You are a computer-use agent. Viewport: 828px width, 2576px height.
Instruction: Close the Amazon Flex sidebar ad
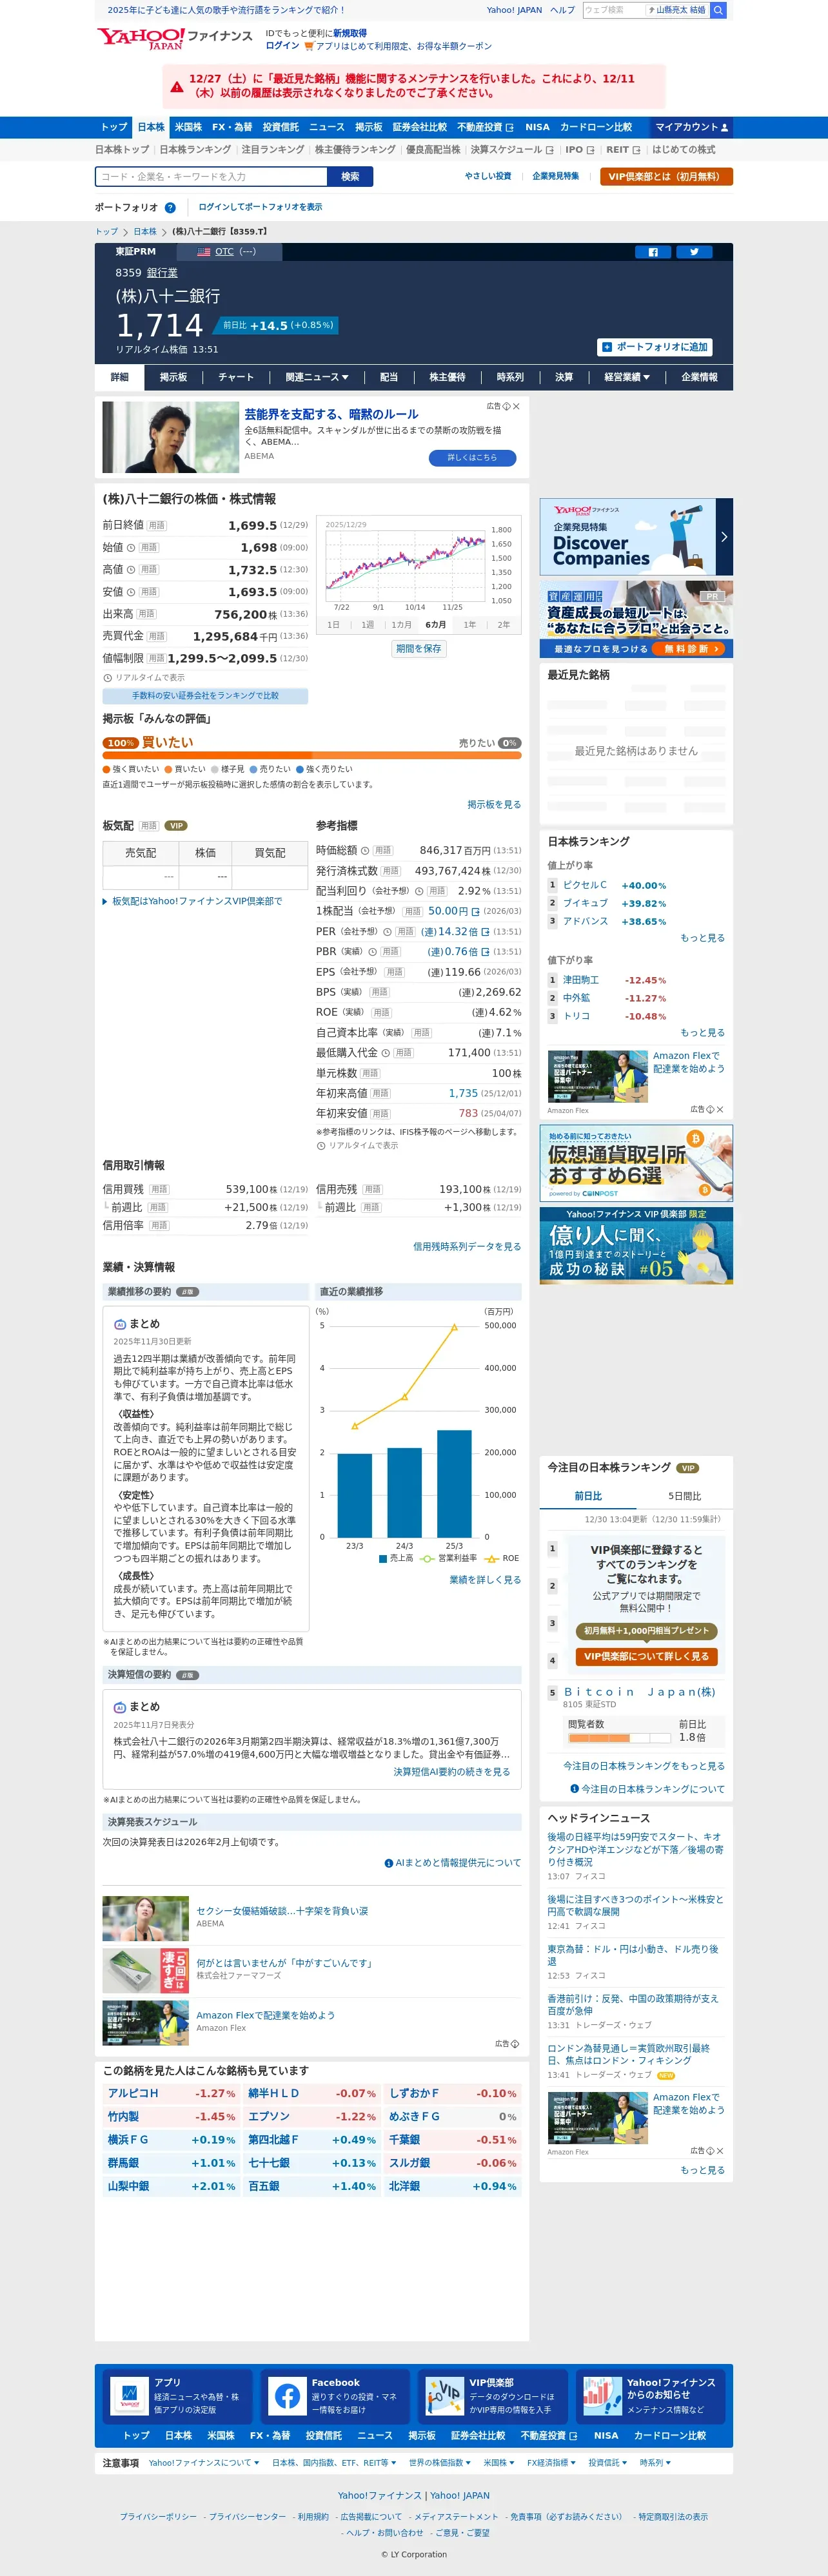pyautogui.click(x=720, y=1109)
